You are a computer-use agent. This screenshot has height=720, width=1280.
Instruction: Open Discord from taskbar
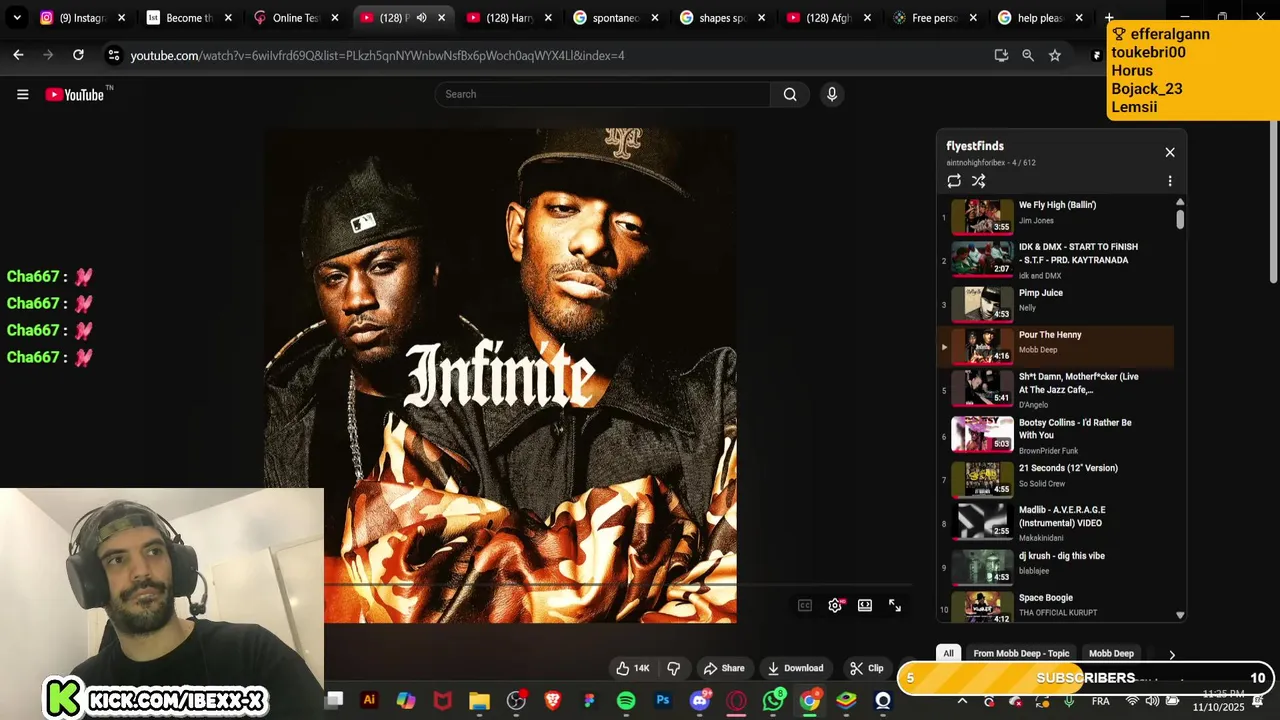(700, 701)
